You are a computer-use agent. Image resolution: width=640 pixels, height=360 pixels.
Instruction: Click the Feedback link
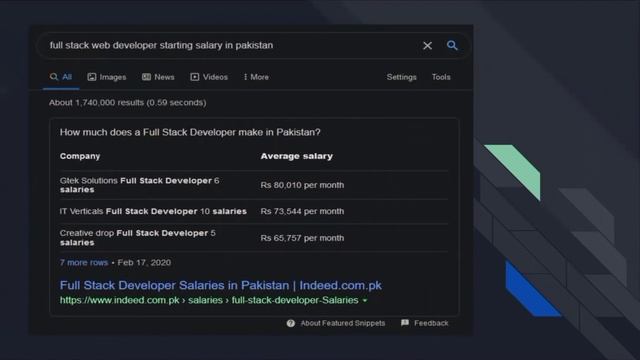point(431,323)
